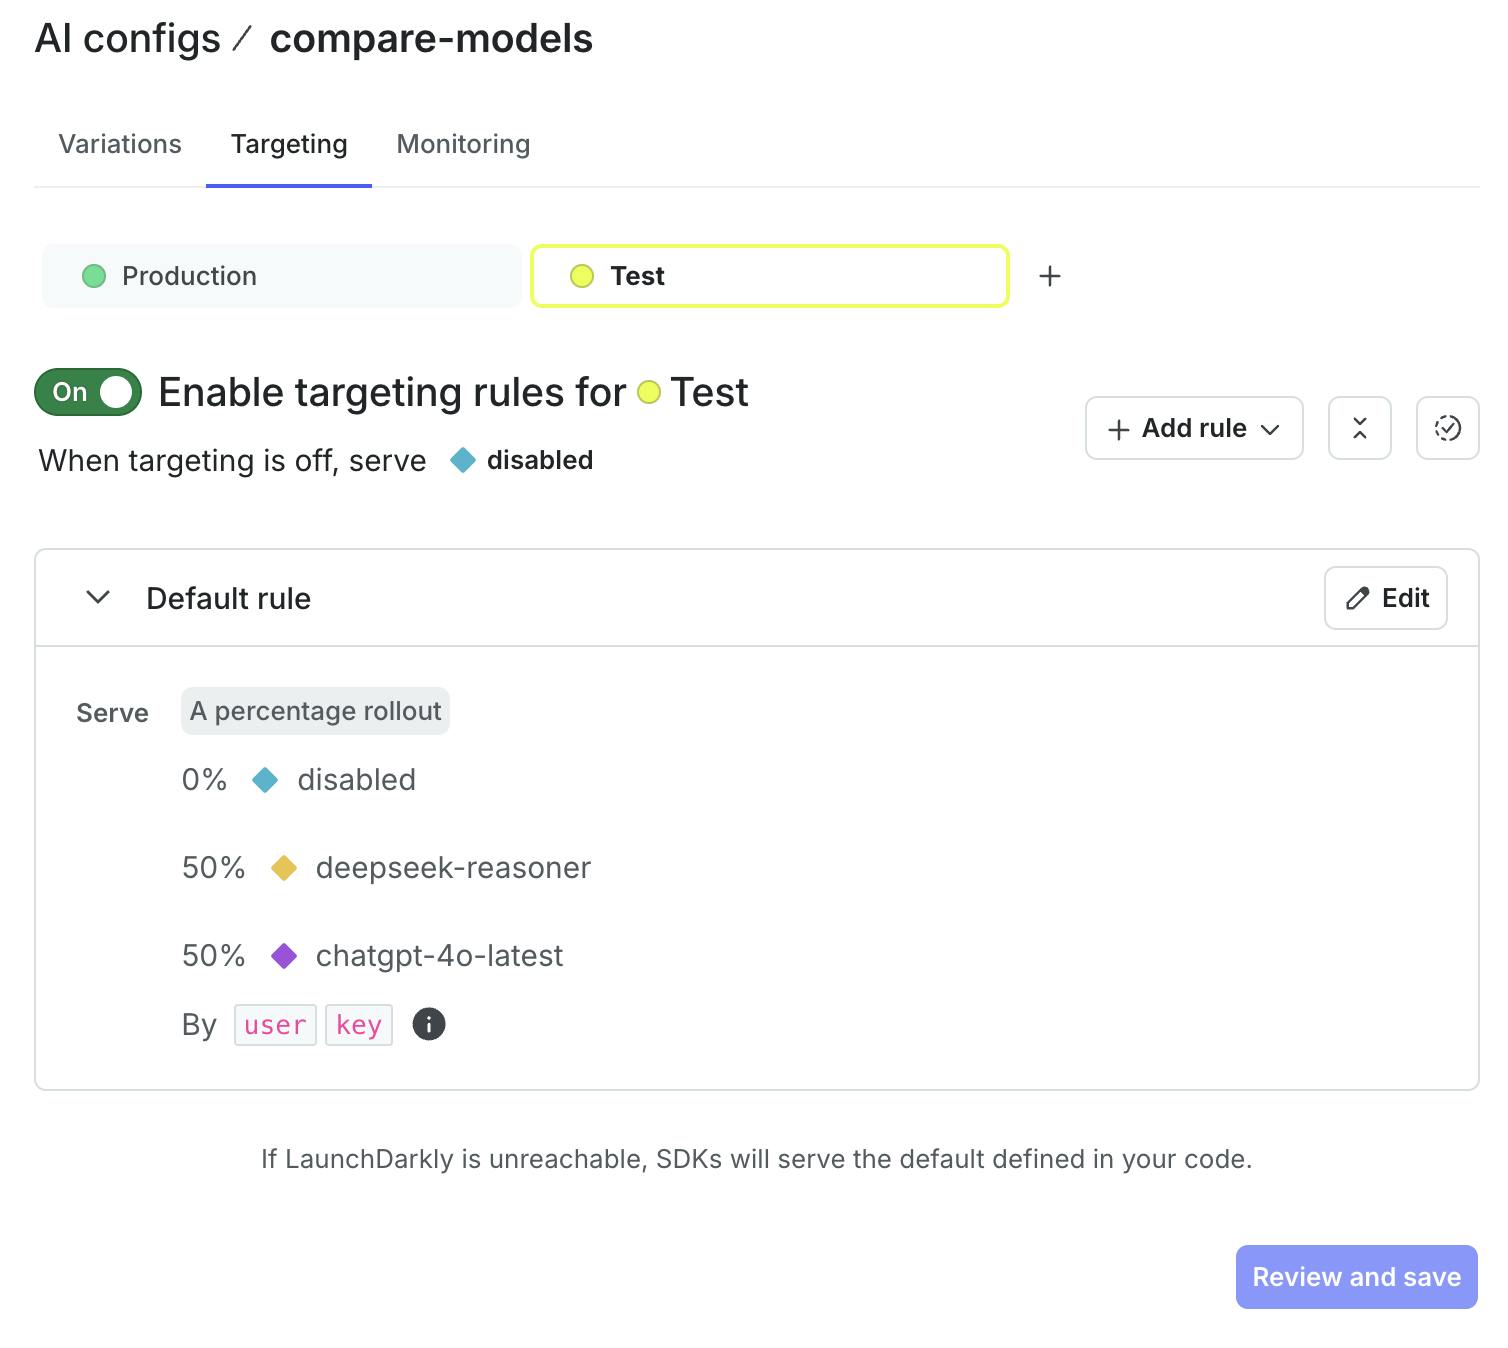The image size is (1508, 1348).
Task: Select the Test environment
Action: pyautogui.click(x=769, y=276)
